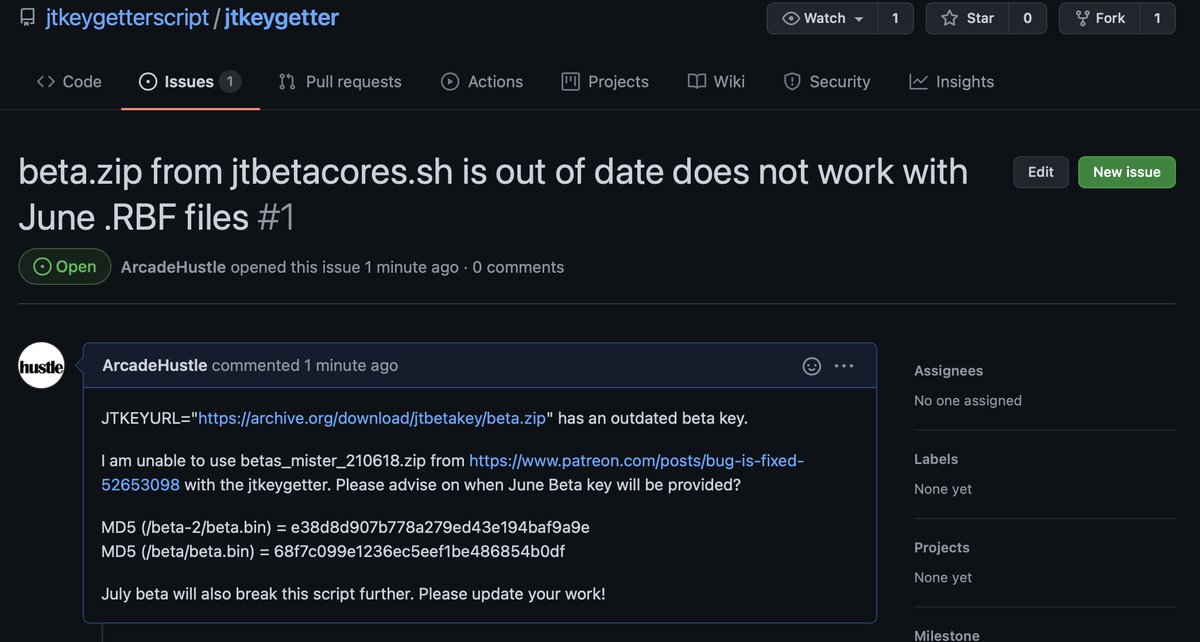The width and height of the screenshot is (1200, 642).
Task: Click the '0 comments' text
Action: (x=518, y=267)
